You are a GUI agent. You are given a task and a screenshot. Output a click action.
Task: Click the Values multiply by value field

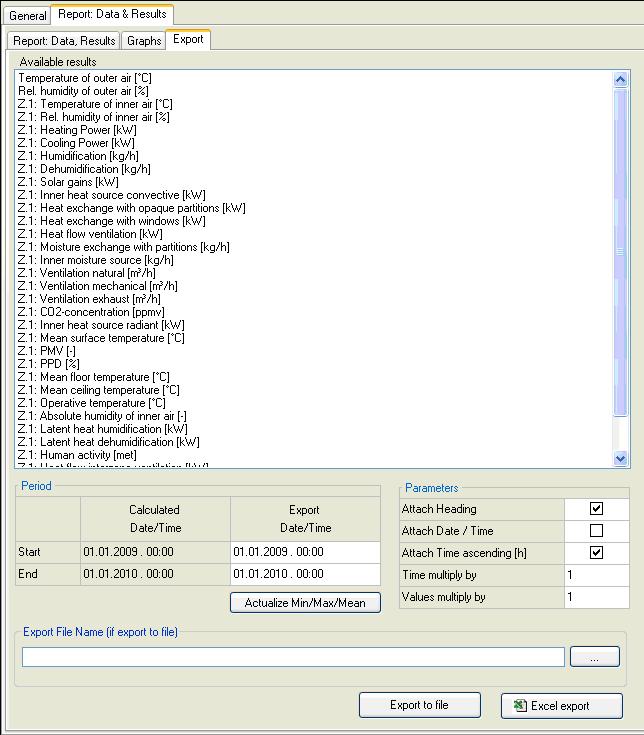(596, 597)
